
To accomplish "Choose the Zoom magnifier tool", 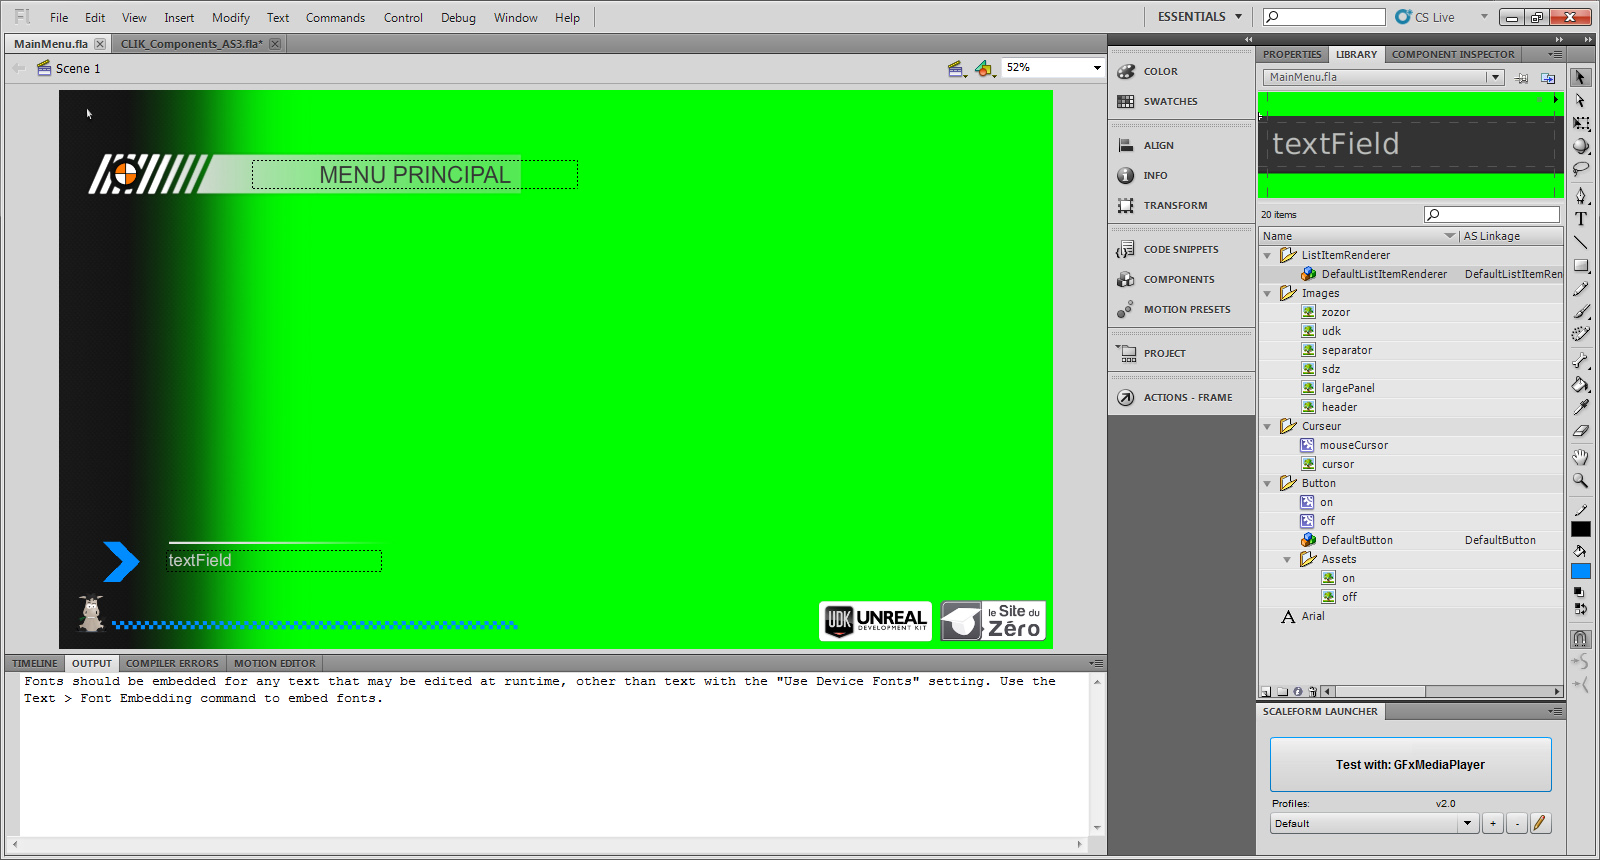I will (1581, 481).
